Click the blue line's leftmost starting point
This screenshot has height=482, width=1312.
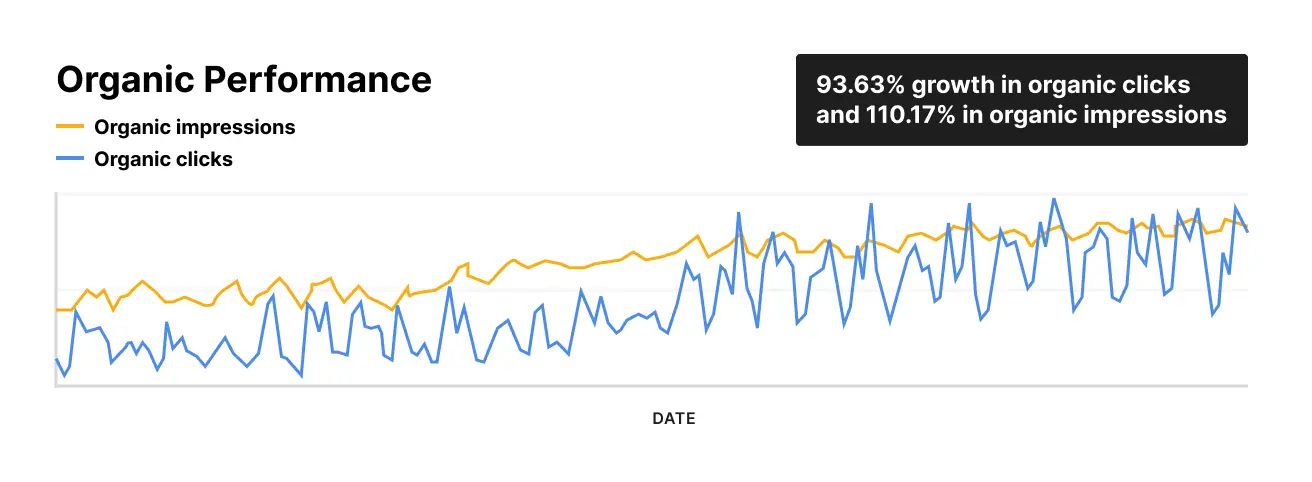click(57, 358)
